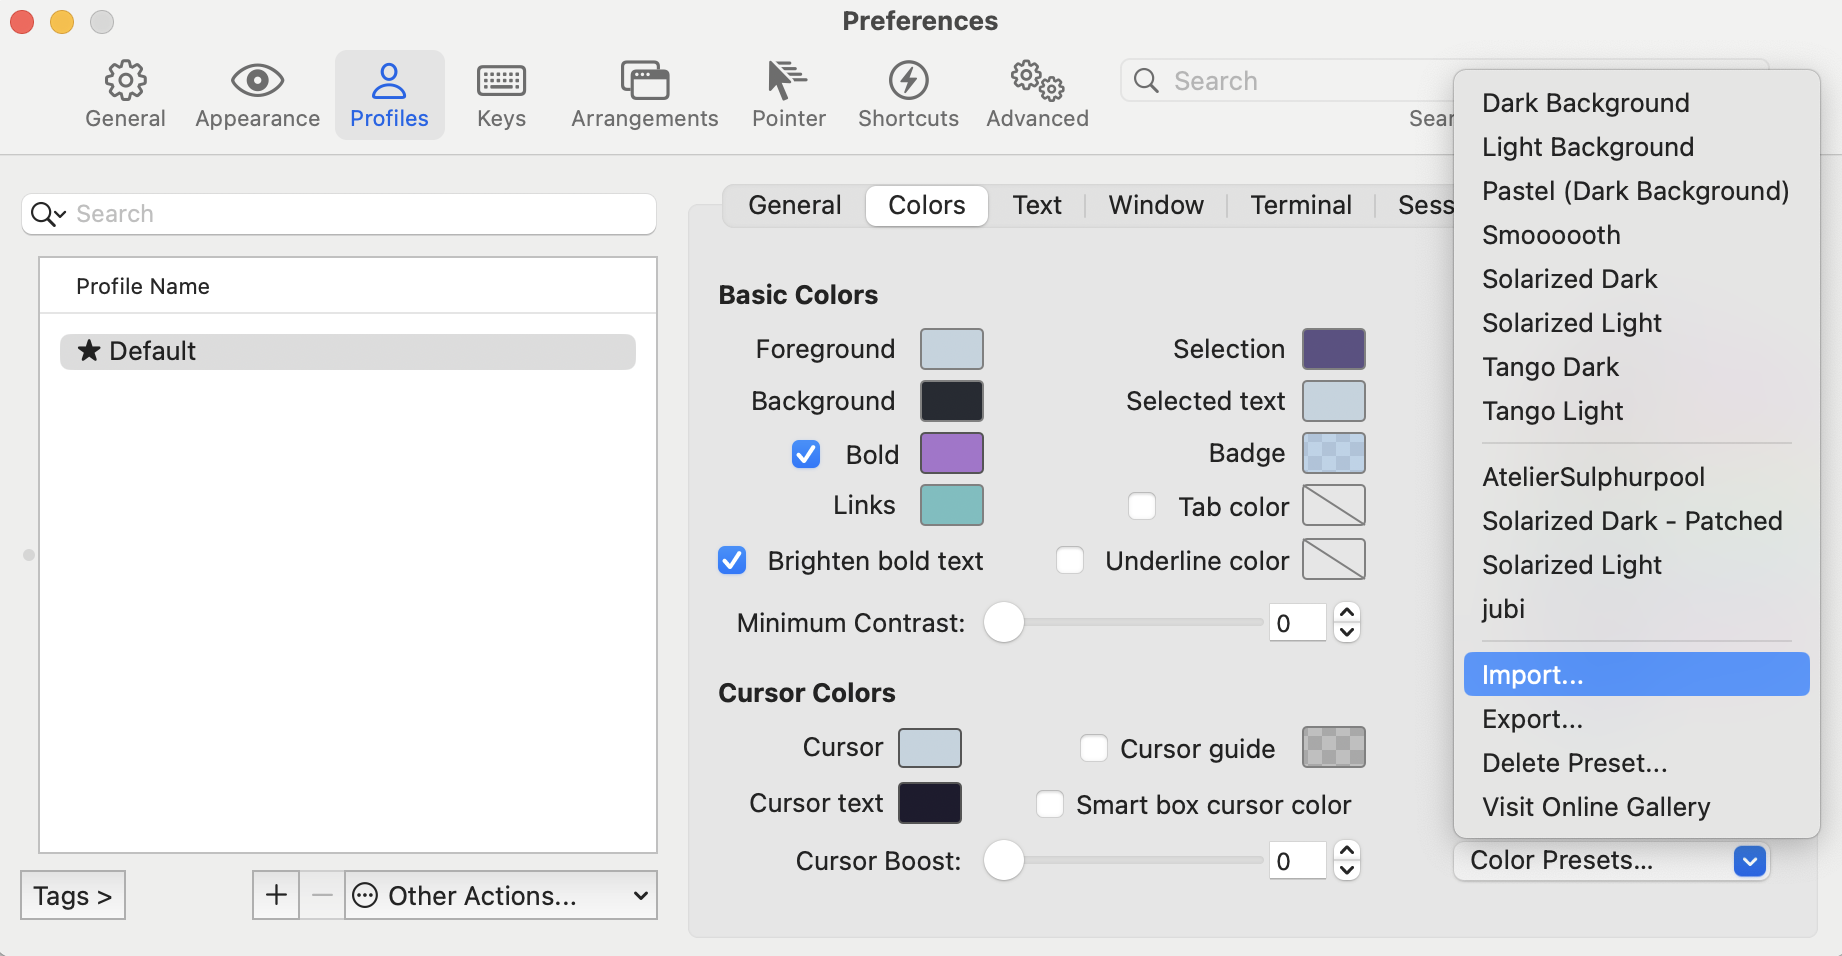Expand the Tags sidebar section

[71, 895]
